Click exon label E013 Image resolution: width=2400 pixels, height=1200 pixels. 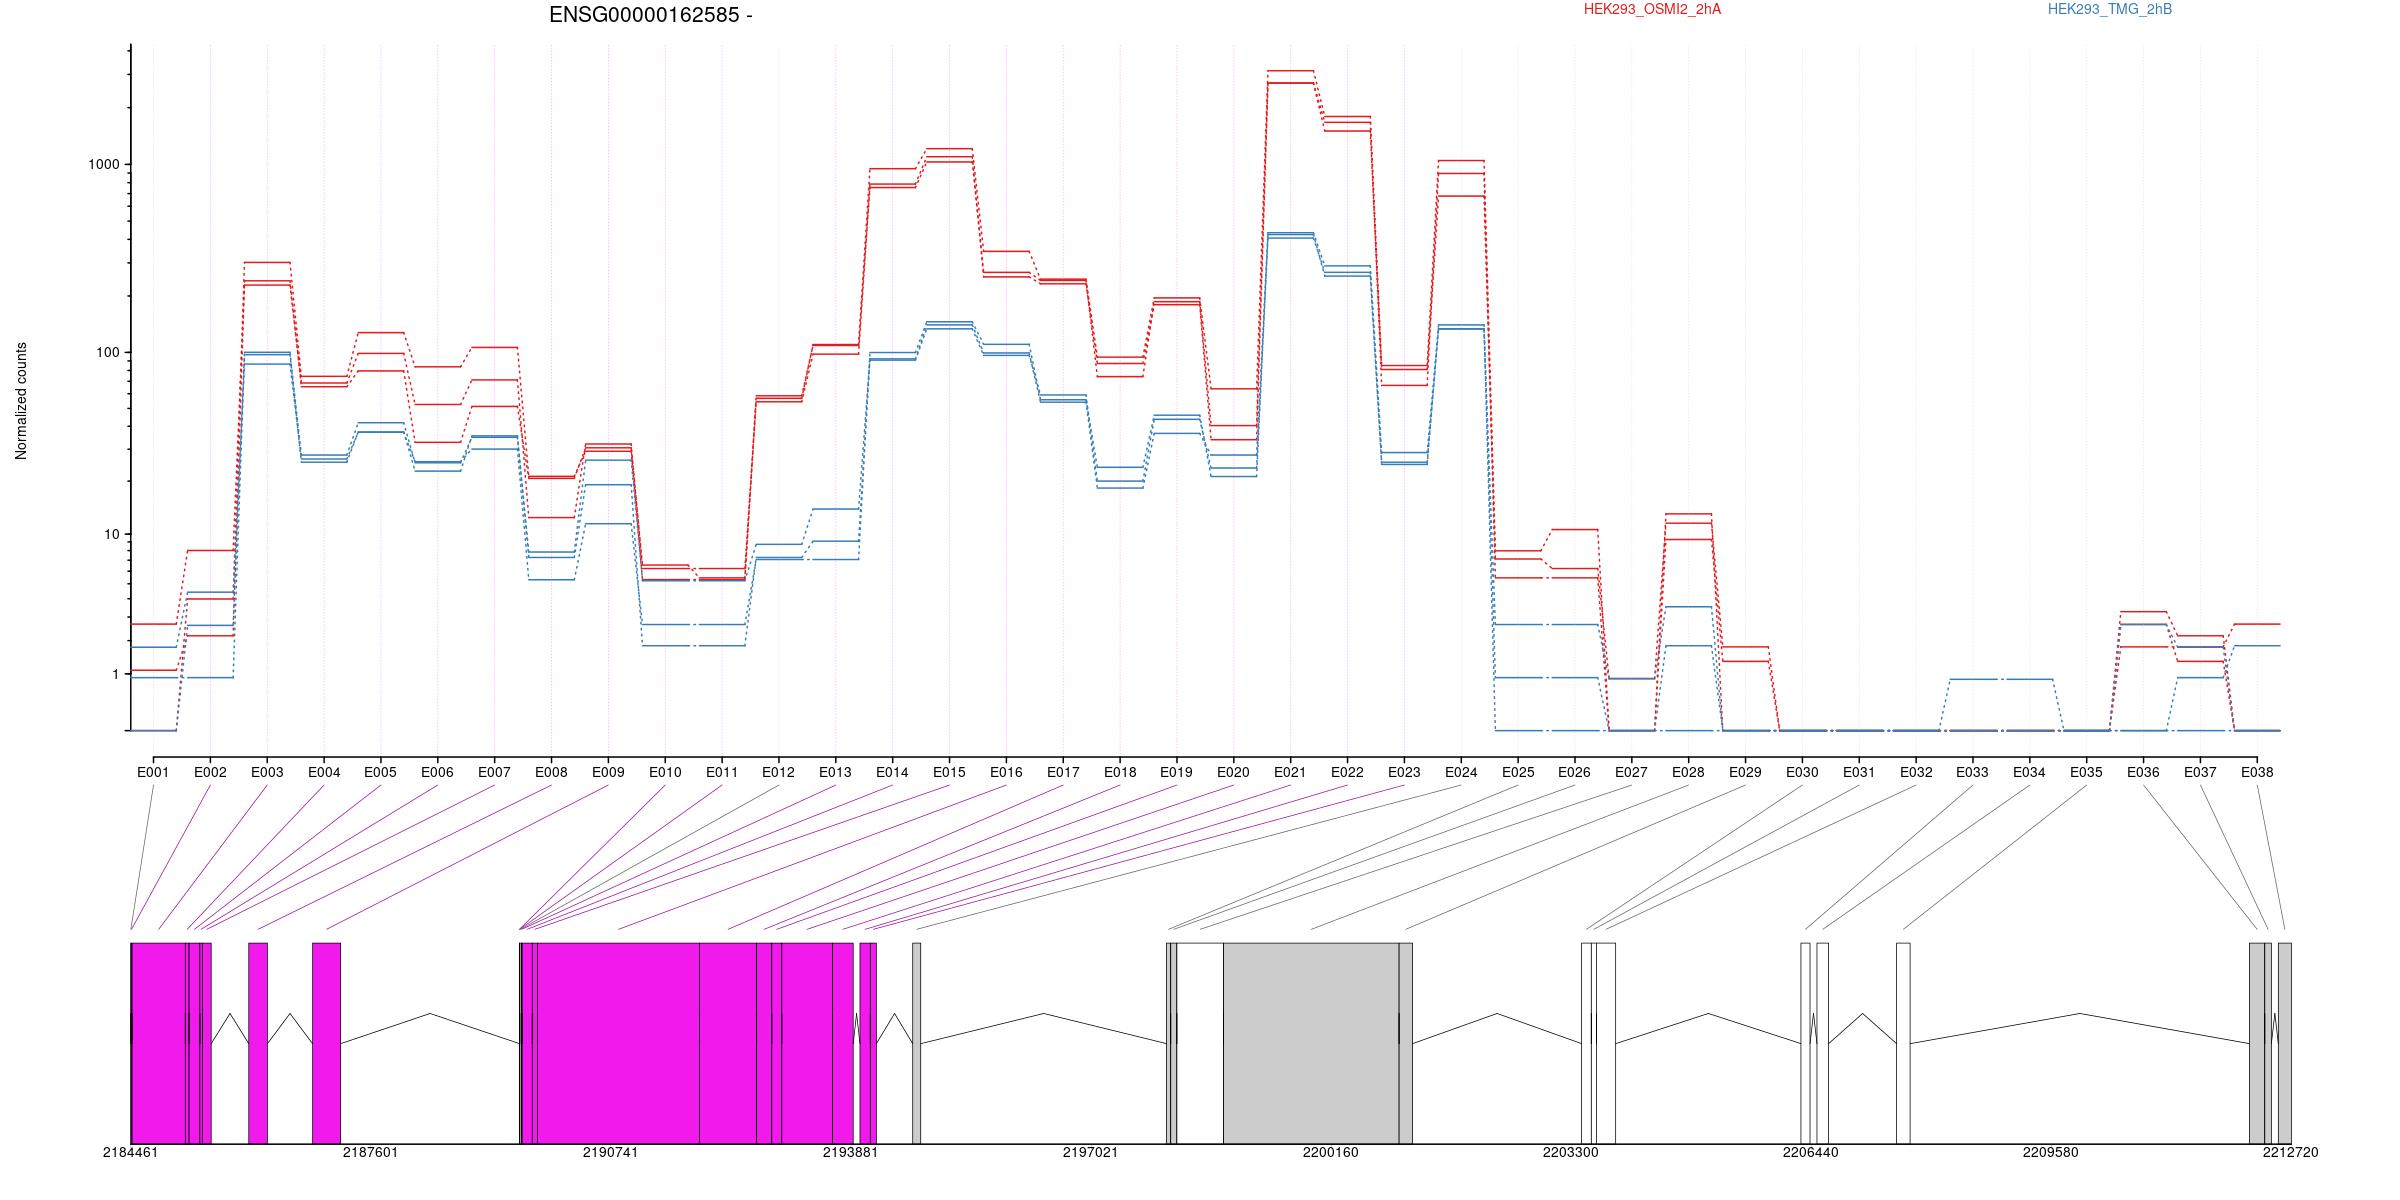tap(835, 772)
